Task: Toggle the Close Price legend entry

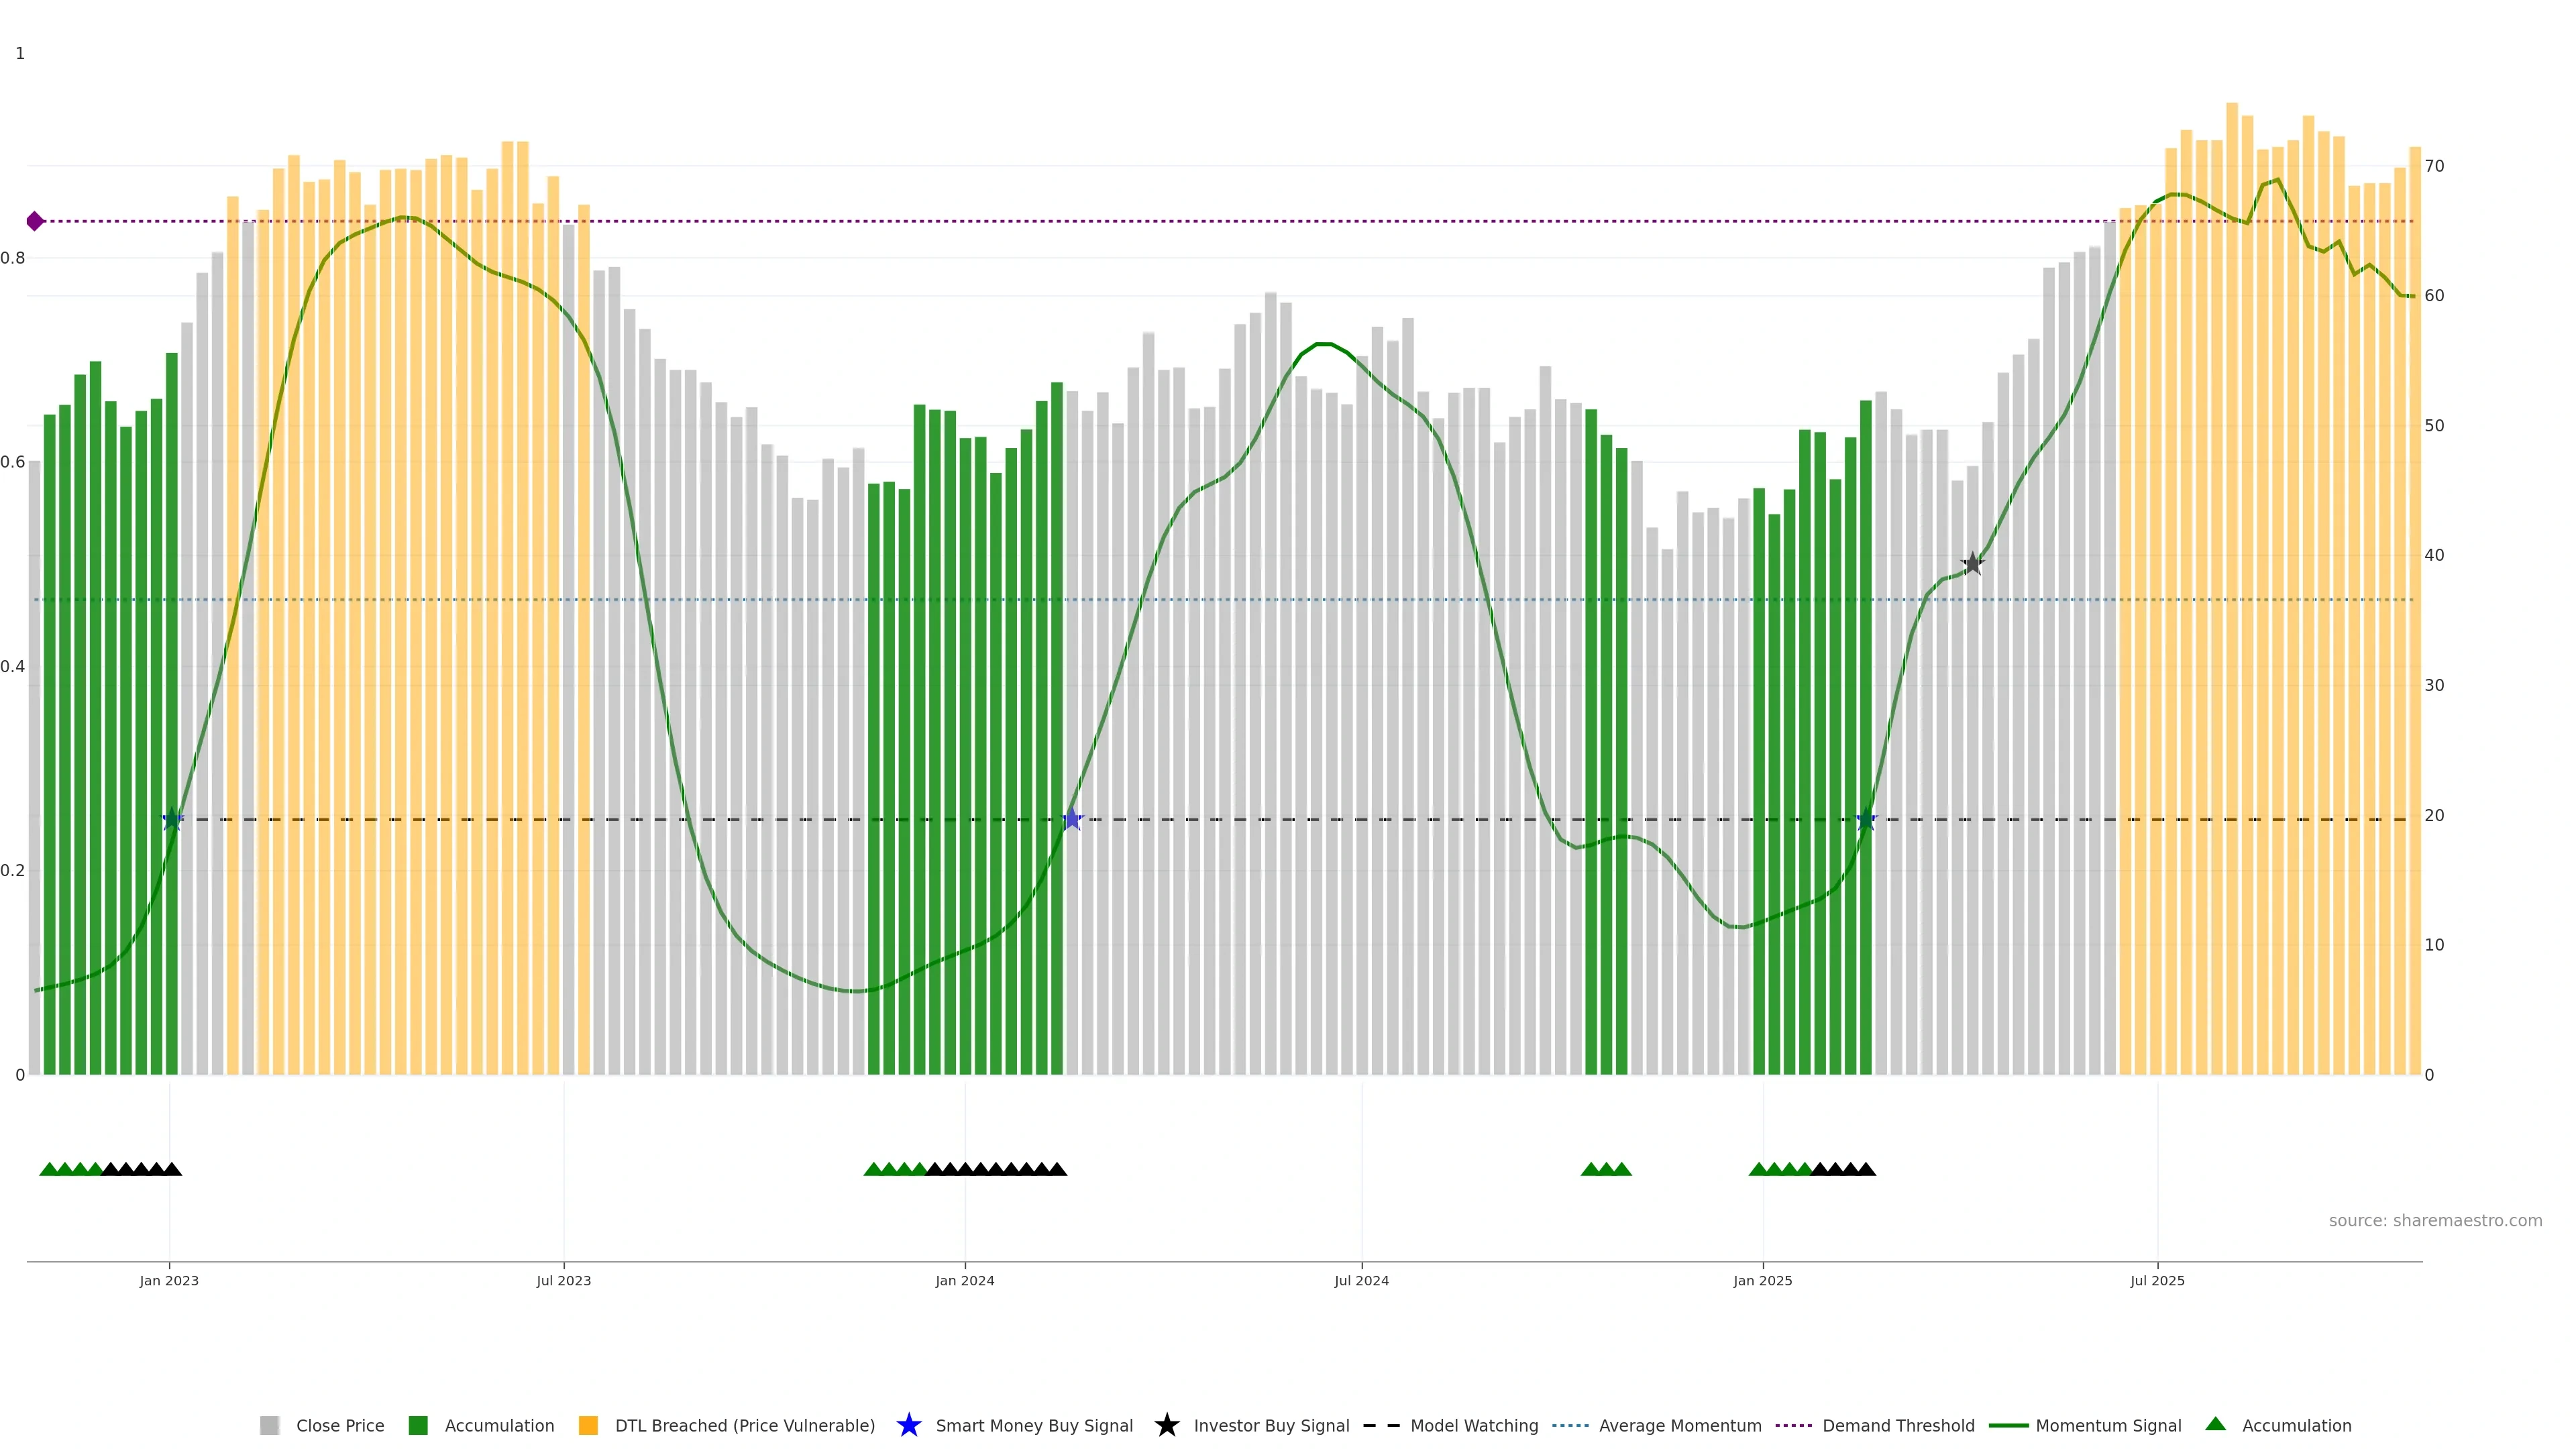Action: tap(339, 1425)
